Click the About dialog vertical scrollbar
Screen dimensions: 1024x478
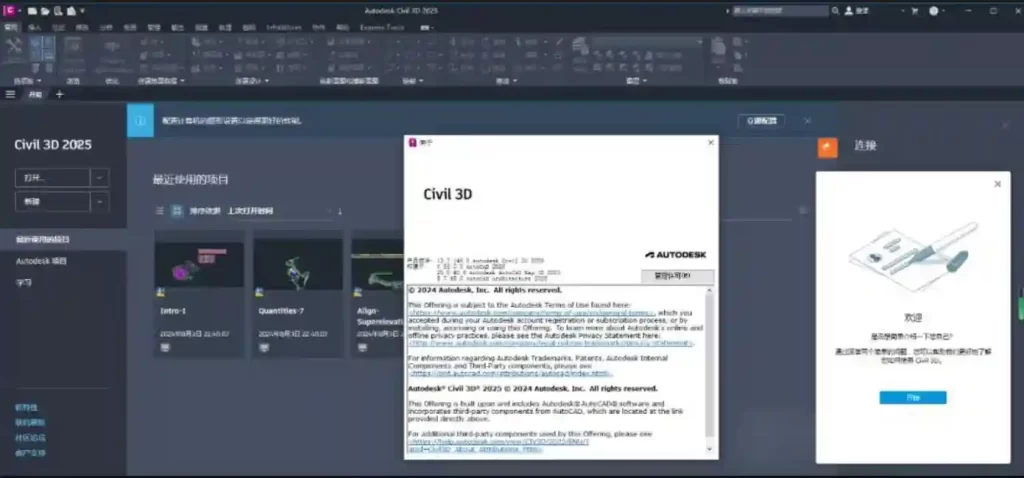(x=711, y=360)
